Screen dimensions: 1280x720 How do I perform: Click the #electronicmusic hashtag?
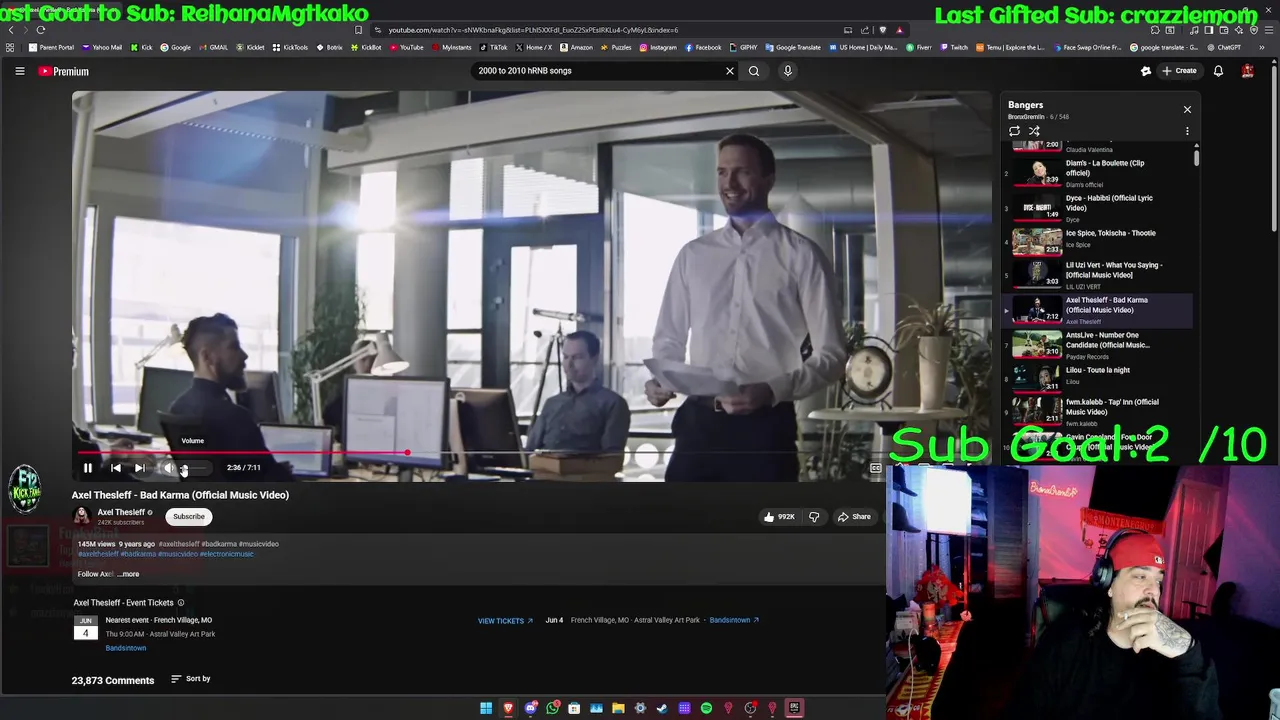(x=226, y=554)
